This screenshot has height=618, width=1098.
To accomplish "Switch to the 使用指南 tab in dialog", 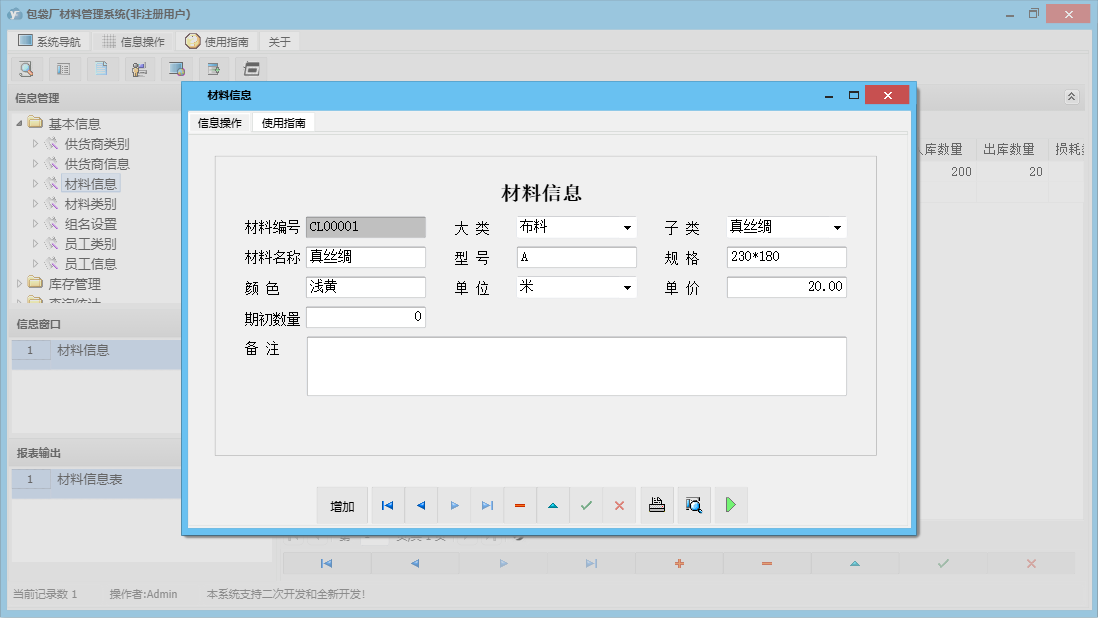I will [283, 123].
